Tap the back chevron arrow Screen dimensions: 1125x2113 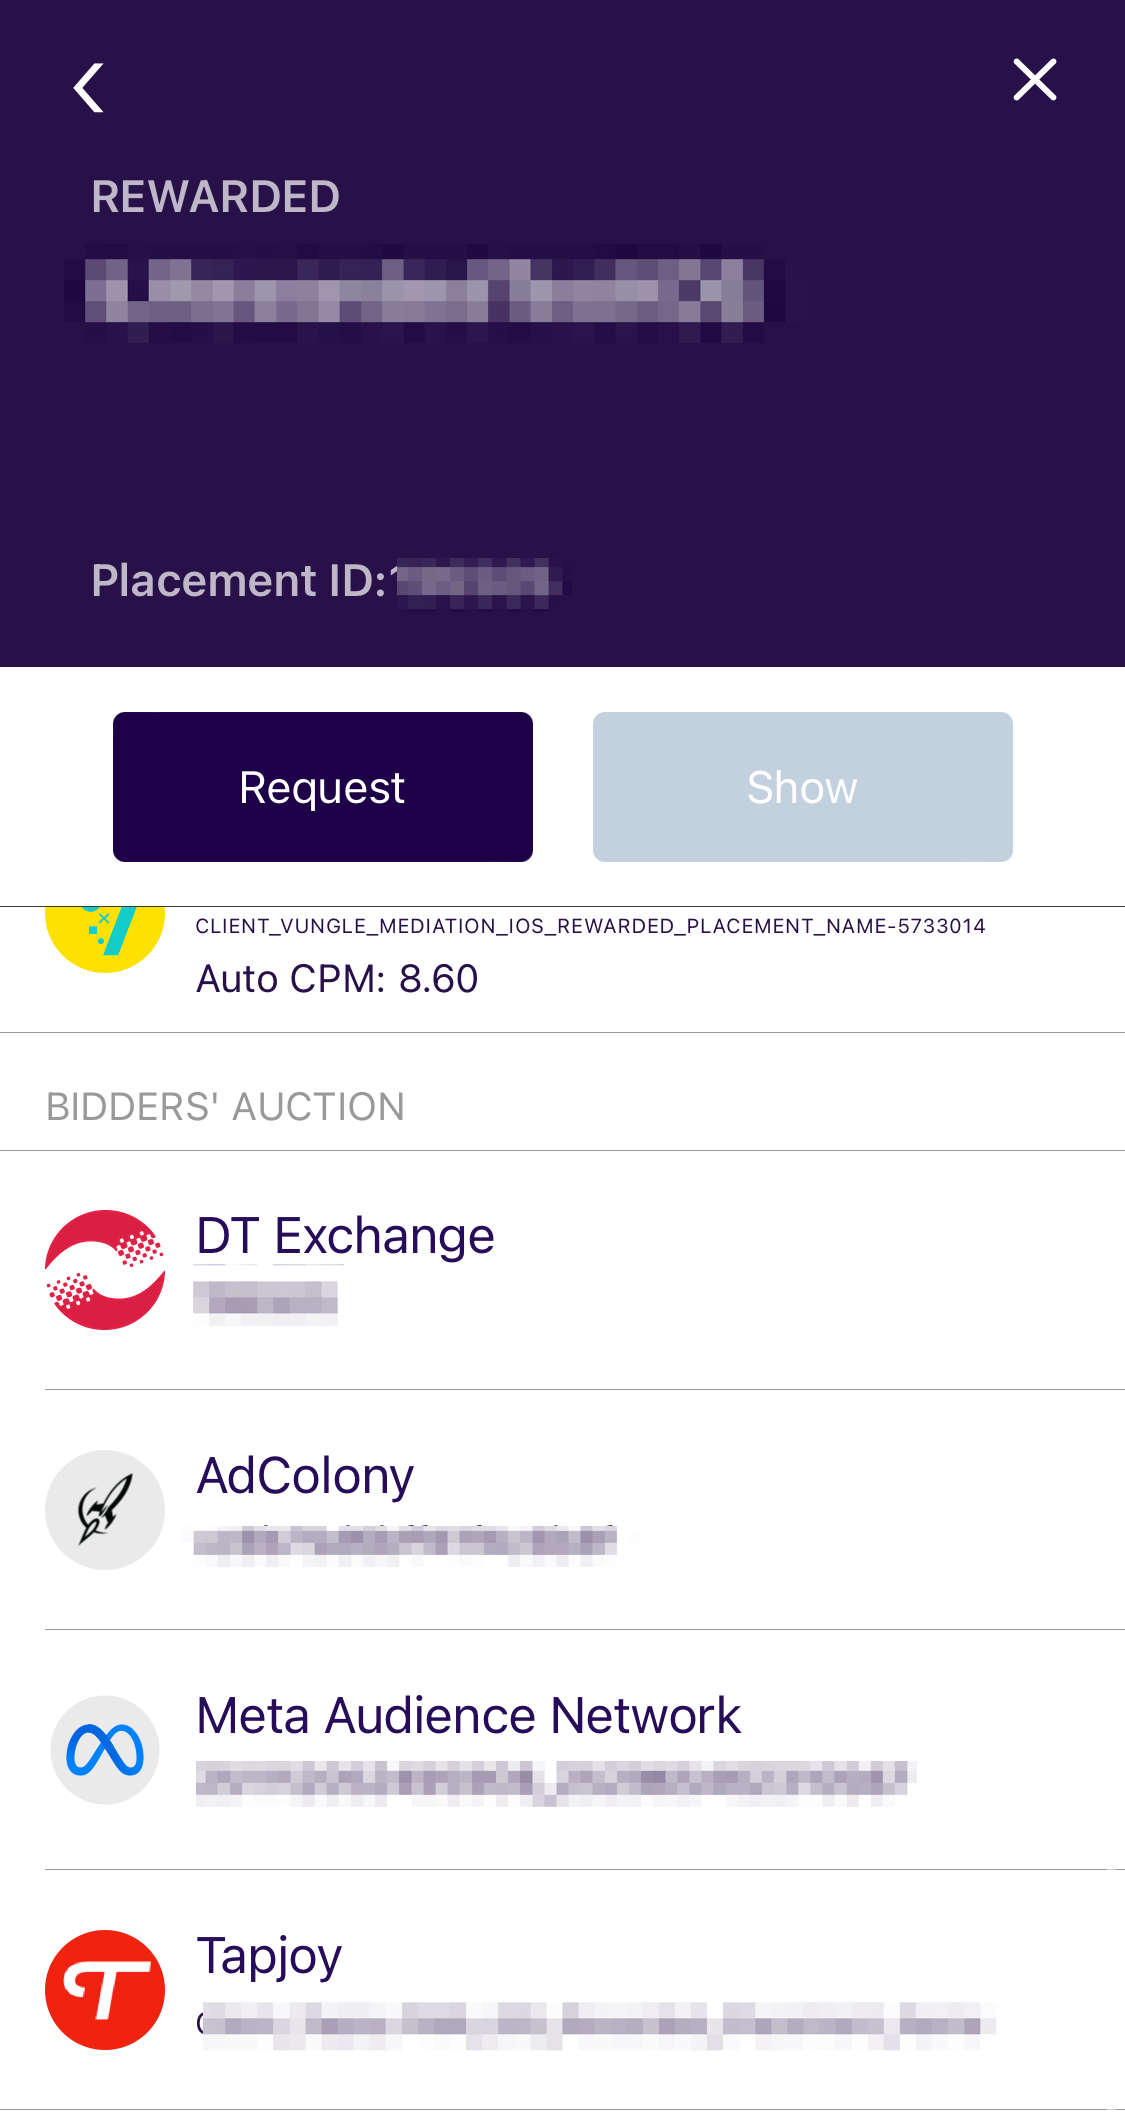pos(89,88)
